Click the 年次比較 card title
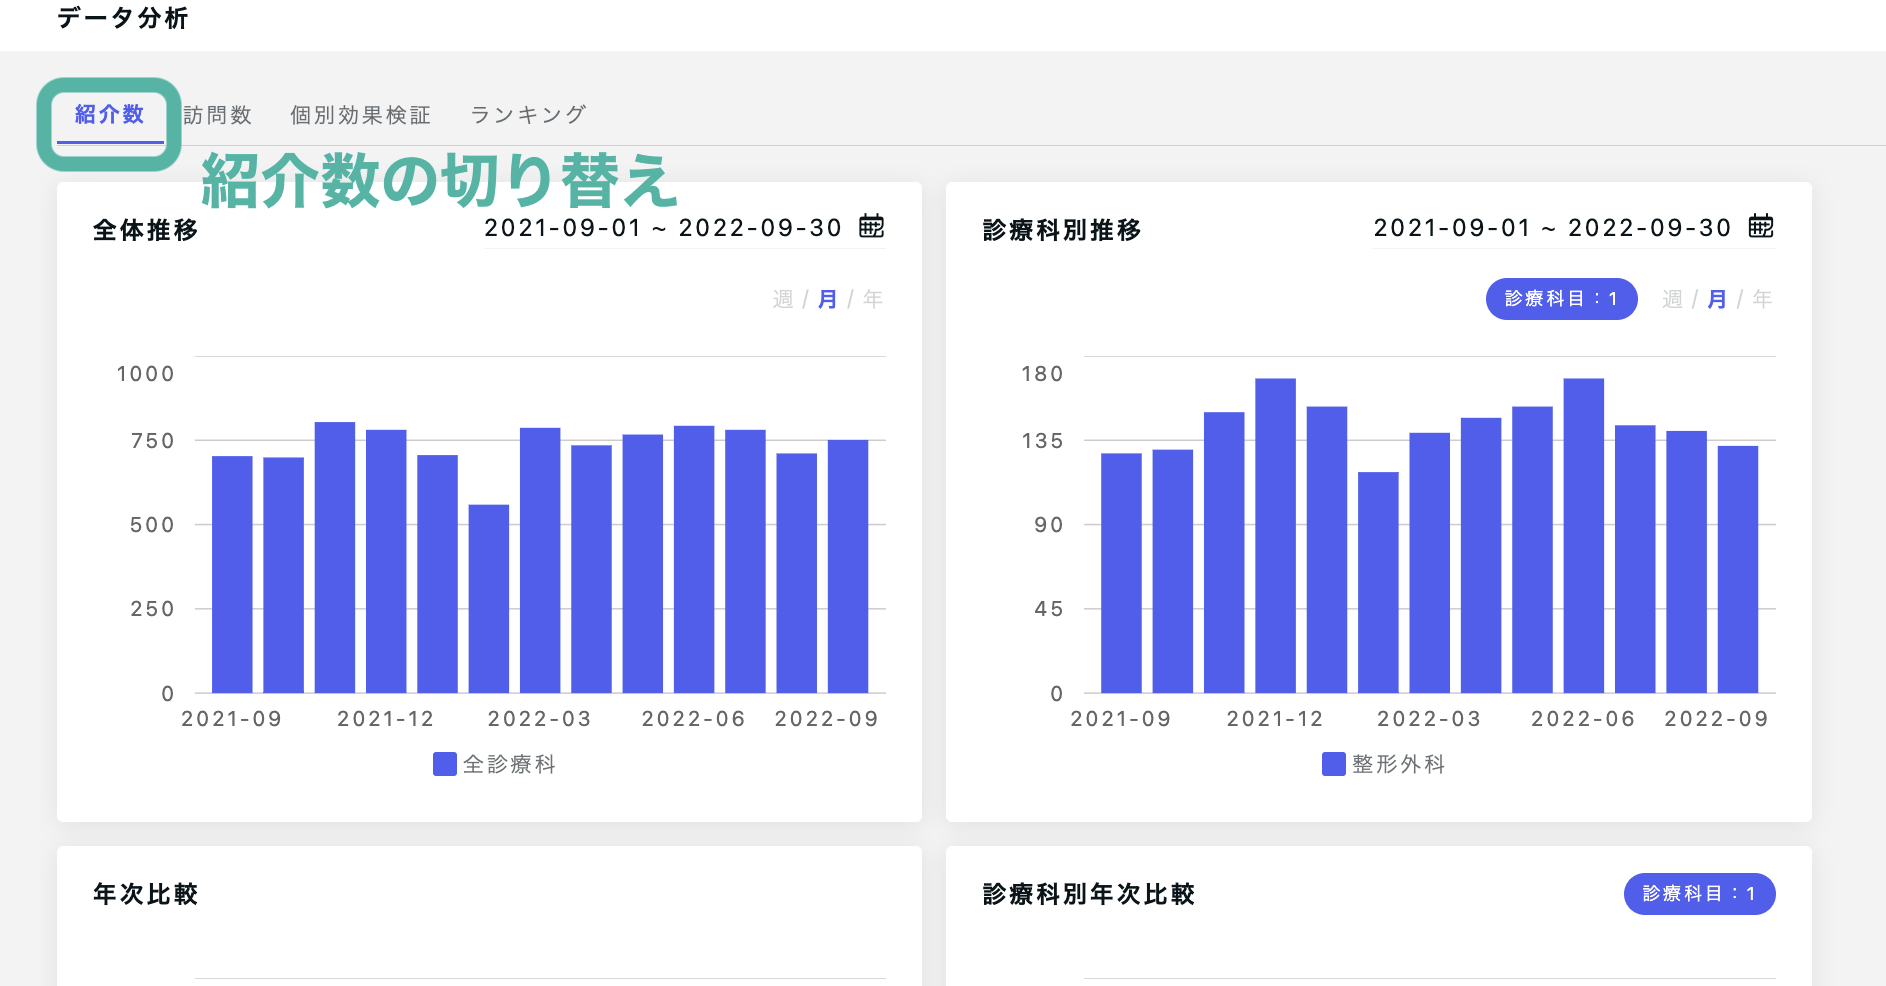 click(146, 894)
